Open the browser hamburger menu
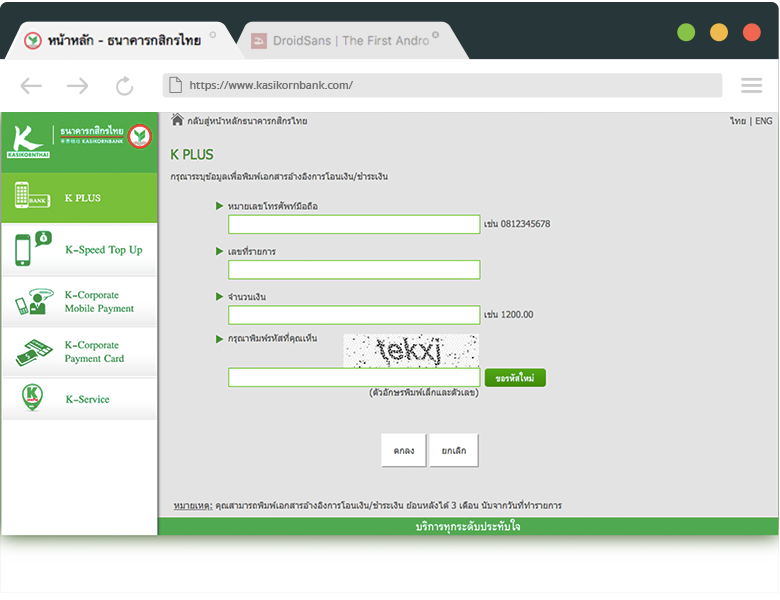 tap(751, 86)
